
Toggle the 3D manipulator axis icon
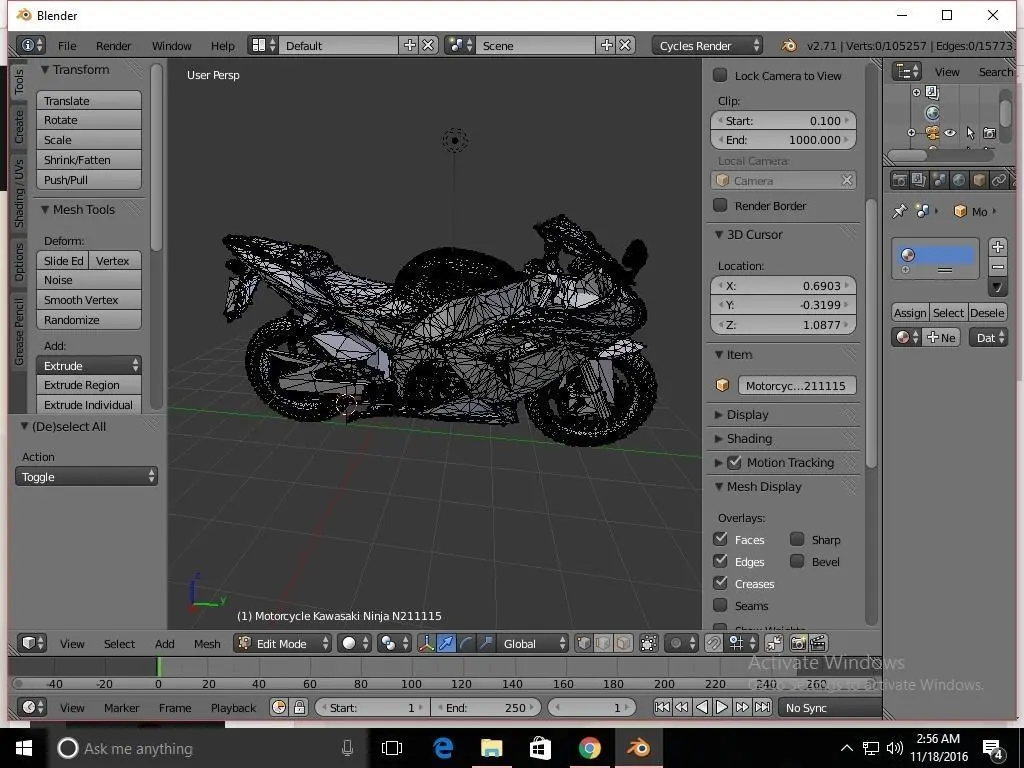(x=426, y=643)
